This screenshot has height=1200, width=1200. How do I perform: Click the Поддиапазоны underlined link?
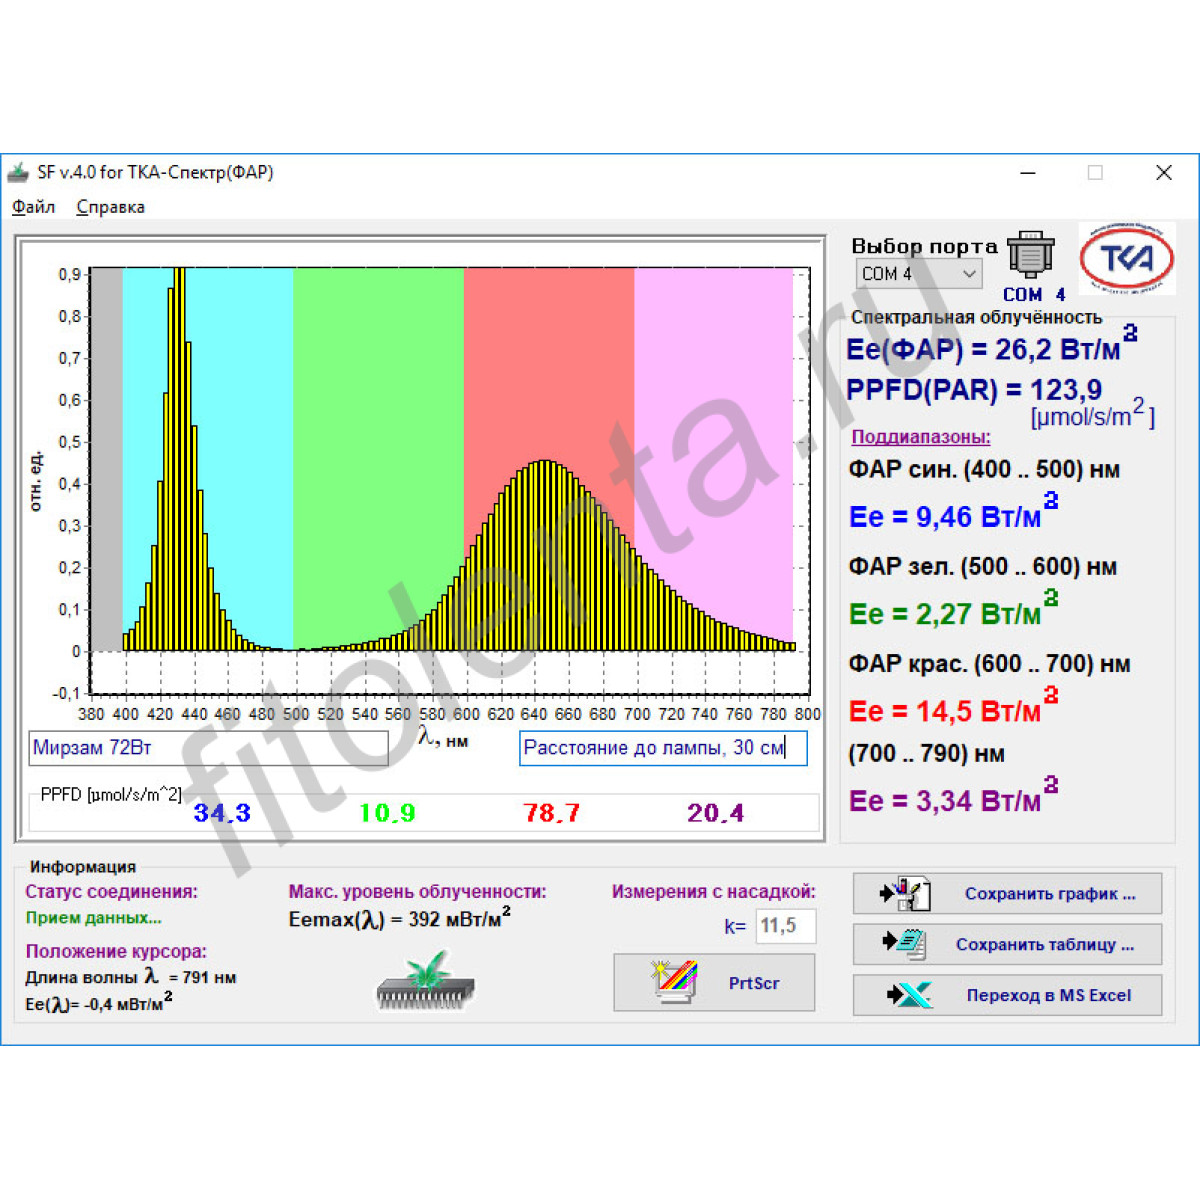click(x=920, y=437)
